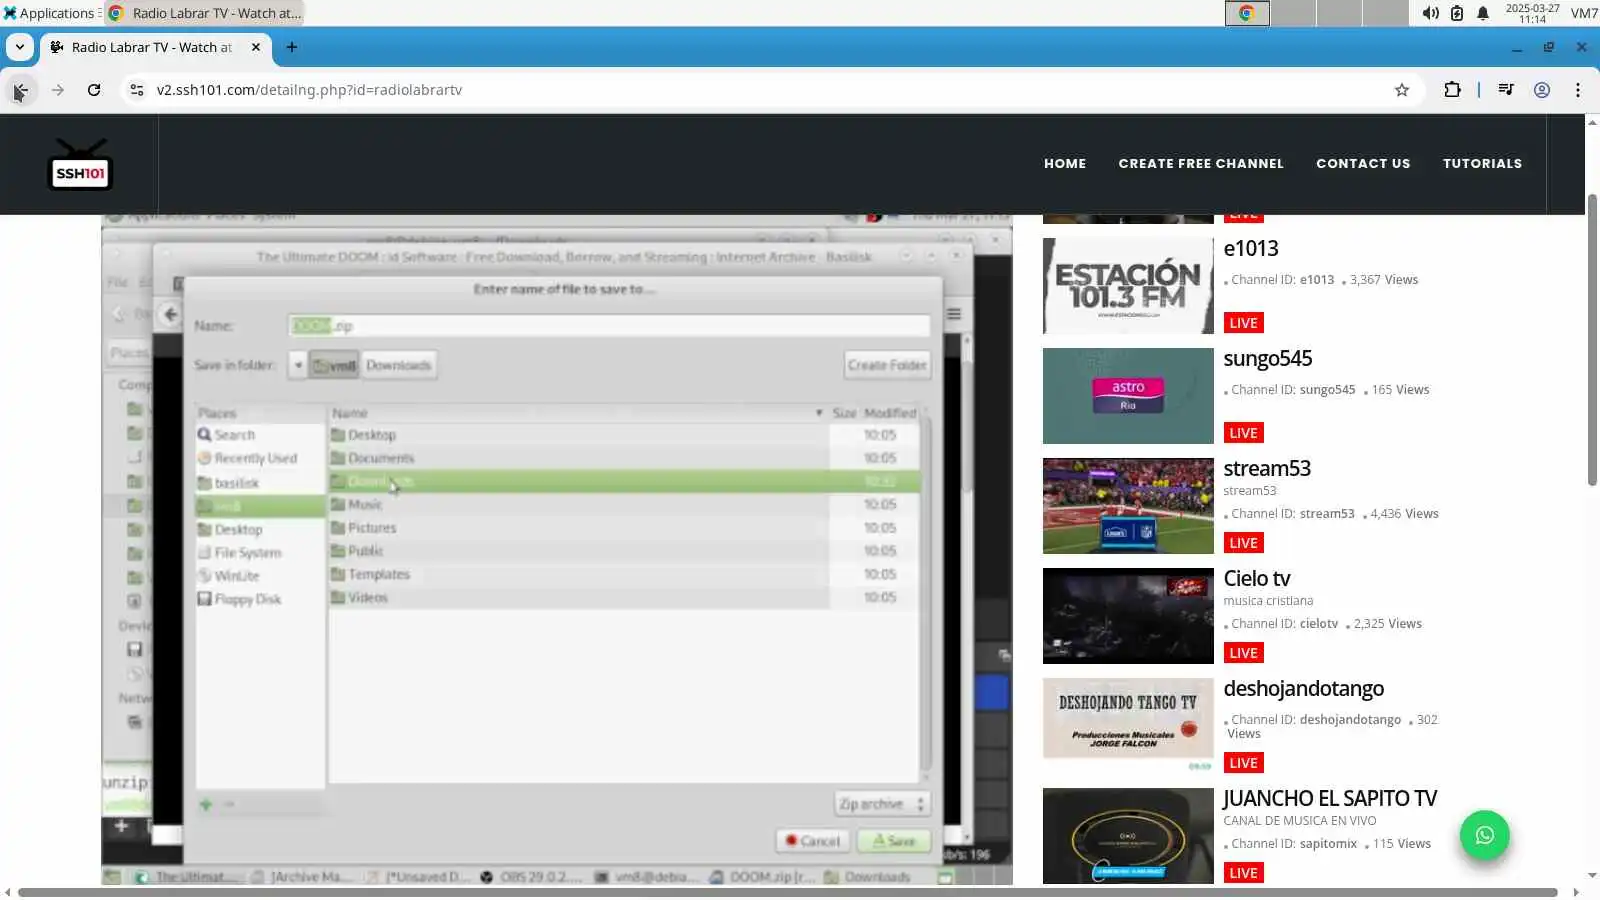Image resolution: width=1600 pixels, height=900 pixels.
Task: Click the LIVE badge under e1013
Action: click(x=1243, y=323)
